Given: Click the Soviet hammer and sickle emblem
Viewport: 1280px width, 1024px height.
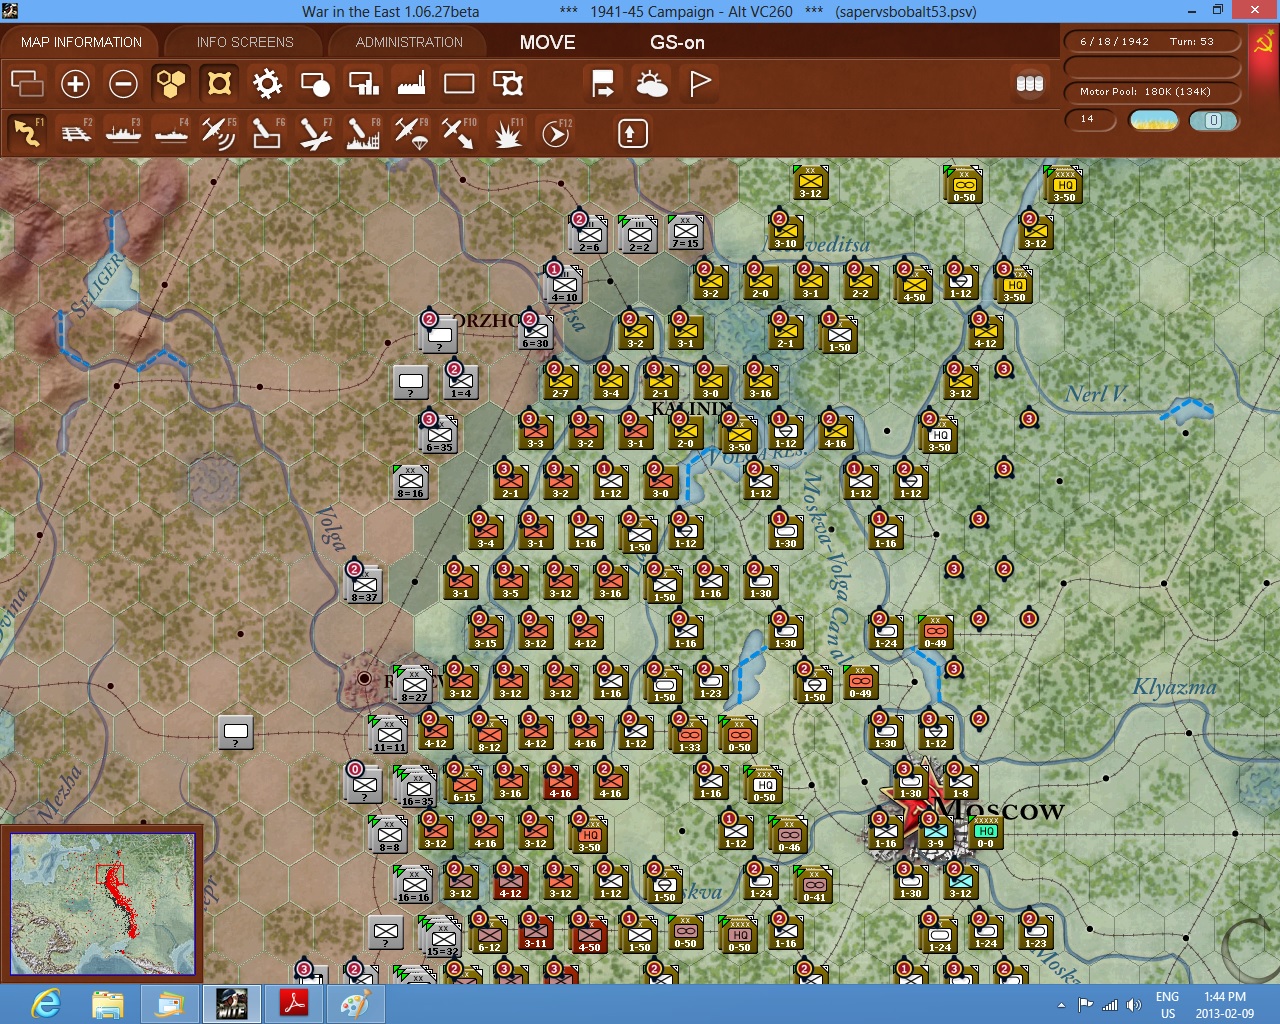Looking at the screenshot, I should [x=1263, y=43].
